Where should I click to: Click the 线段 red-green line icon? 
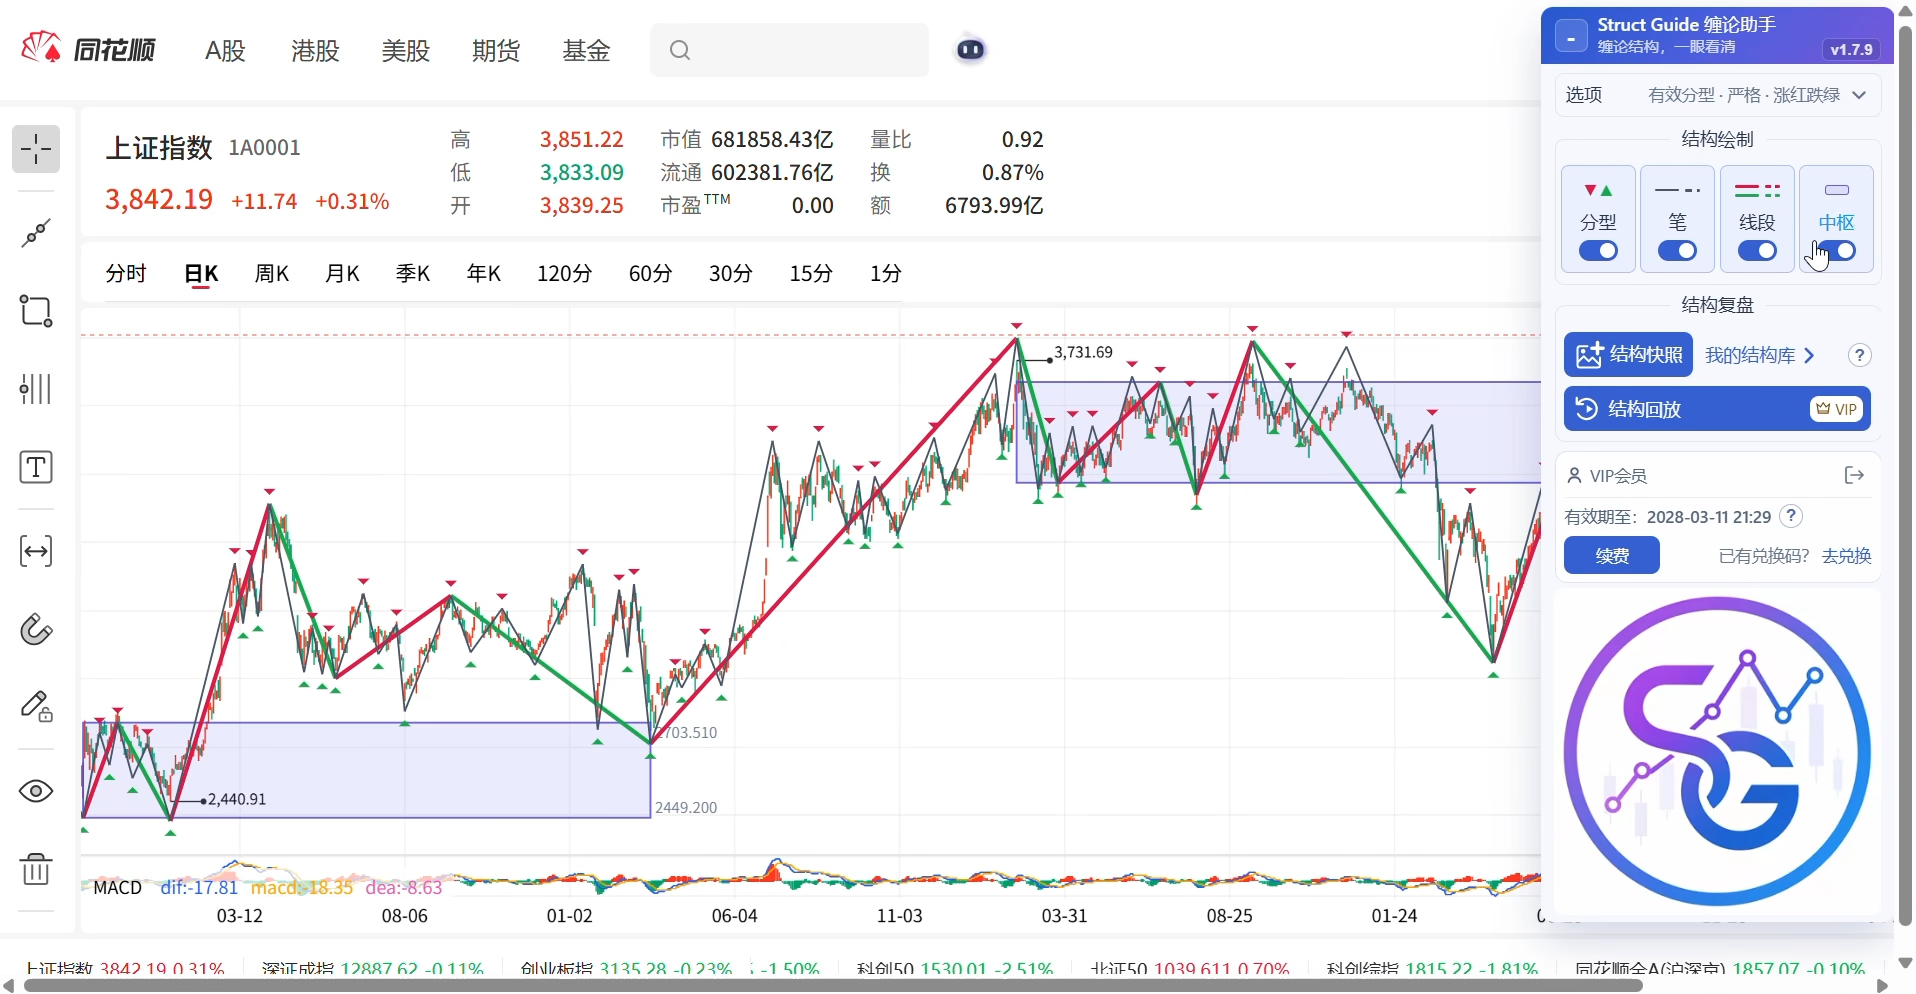click(1757, 191)
